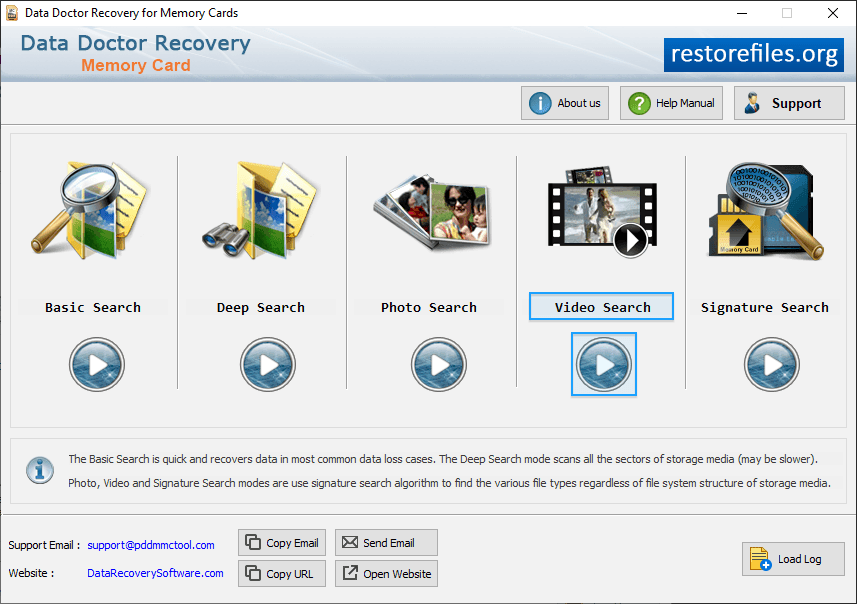857x604 pixels.
Task: Click the Basic Search magnifier folder icon
Action: pos(90,210)
